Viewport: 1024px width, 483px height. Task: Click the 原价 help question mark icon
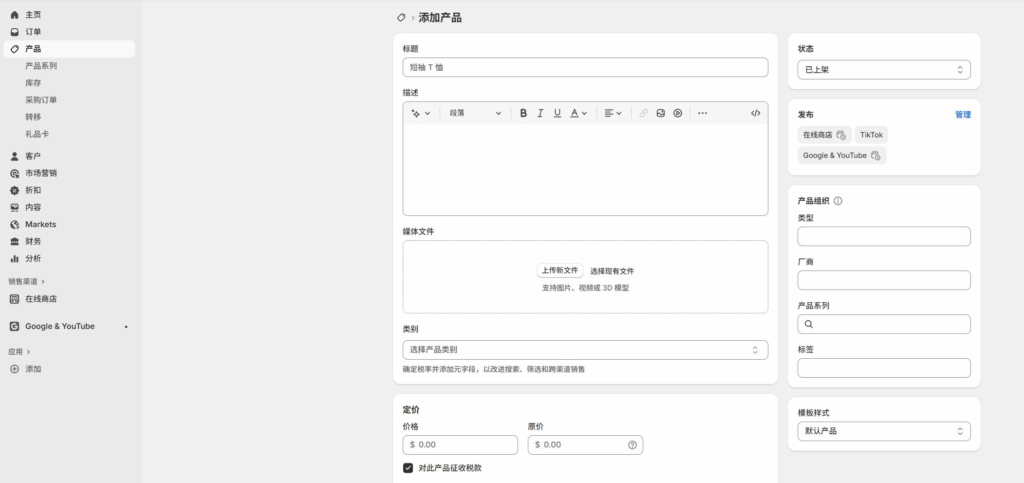(631, 445)
